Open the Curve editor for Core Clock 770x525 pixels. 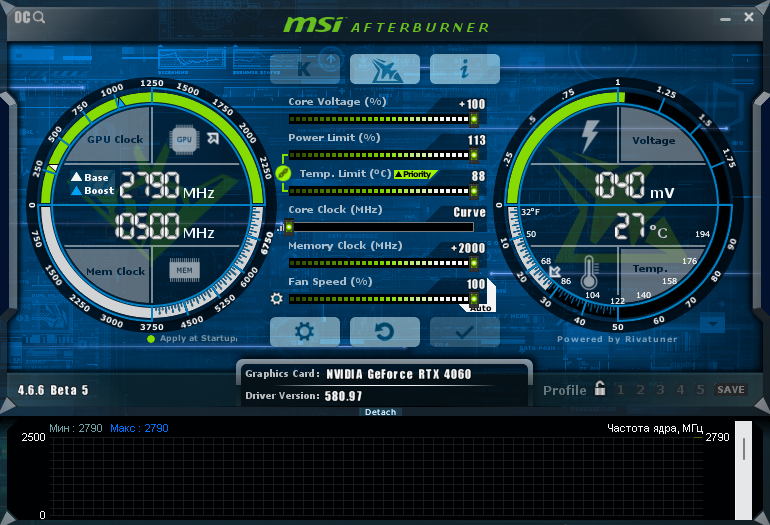click(x=469, y=212)
